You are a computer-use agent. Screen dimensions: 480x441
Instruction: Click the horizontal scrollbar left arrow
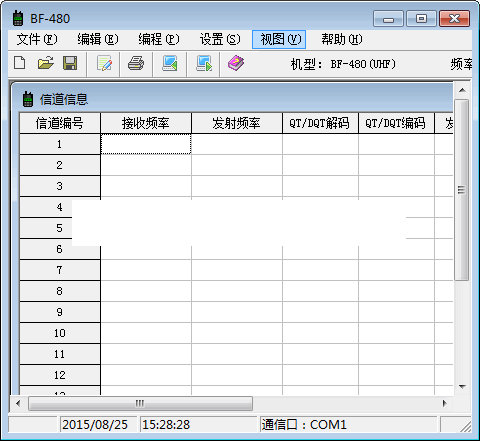18,404
